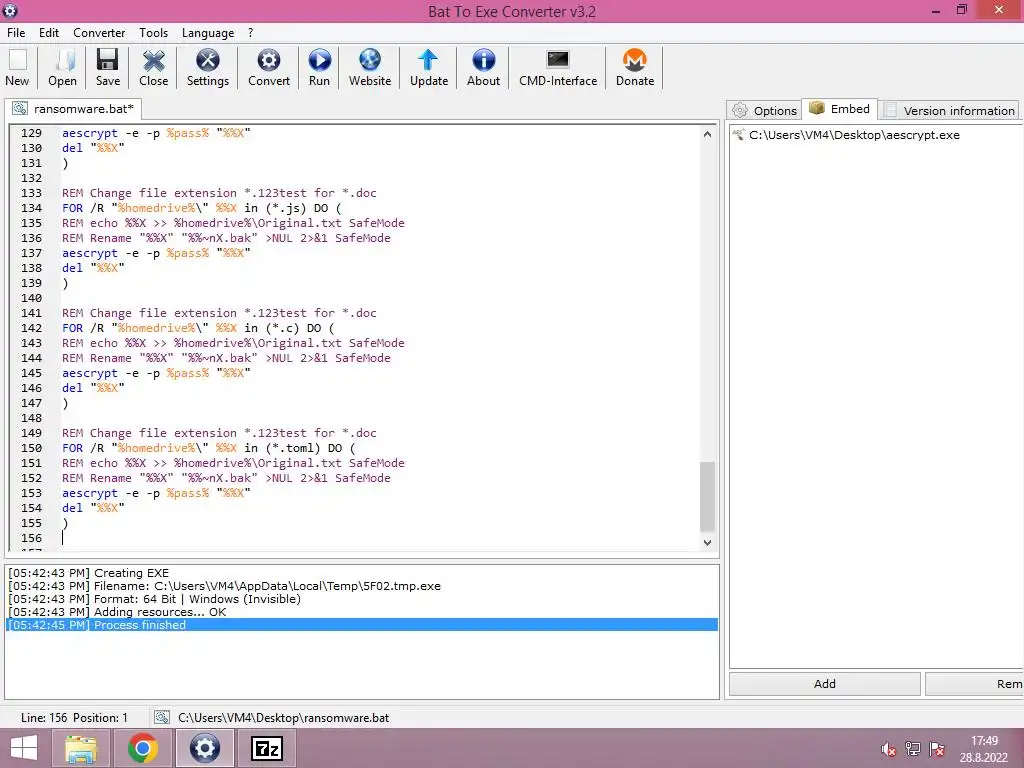Screen dimensions: 1024x768
Task: Click the partially visible Remove button
Action: coord(974,684)
